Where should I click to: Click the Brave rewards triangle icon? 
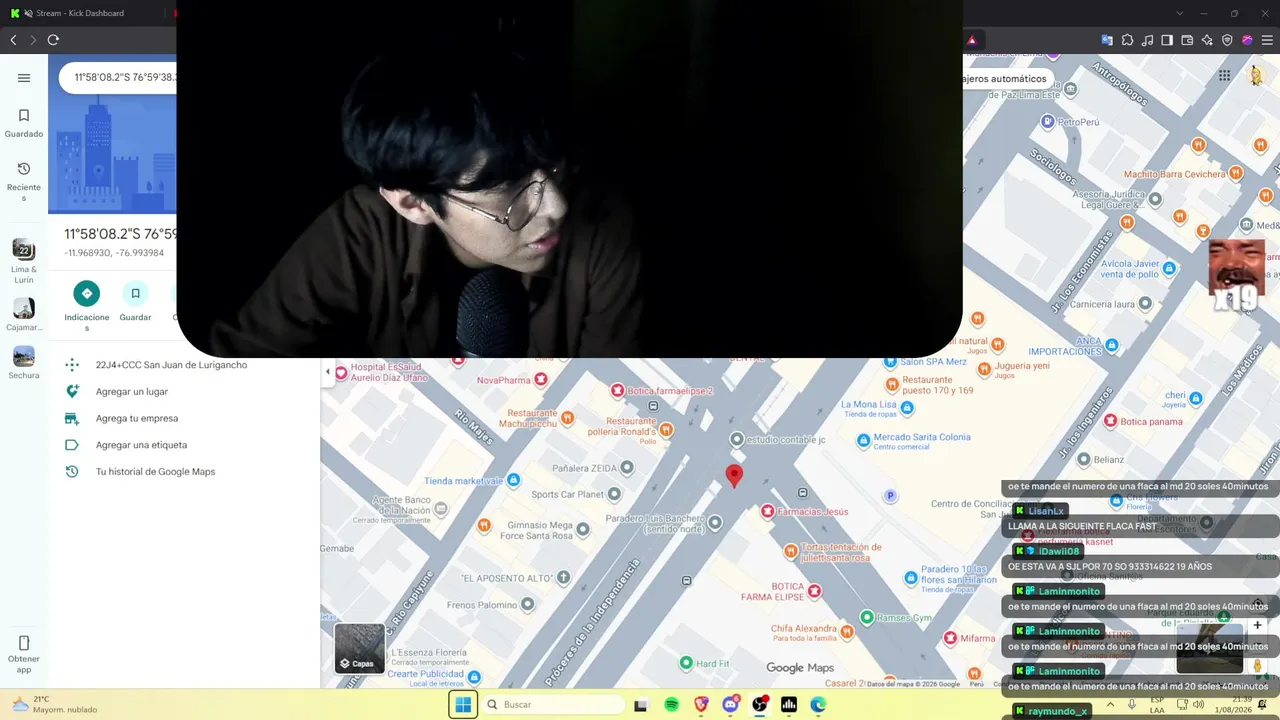971,40
